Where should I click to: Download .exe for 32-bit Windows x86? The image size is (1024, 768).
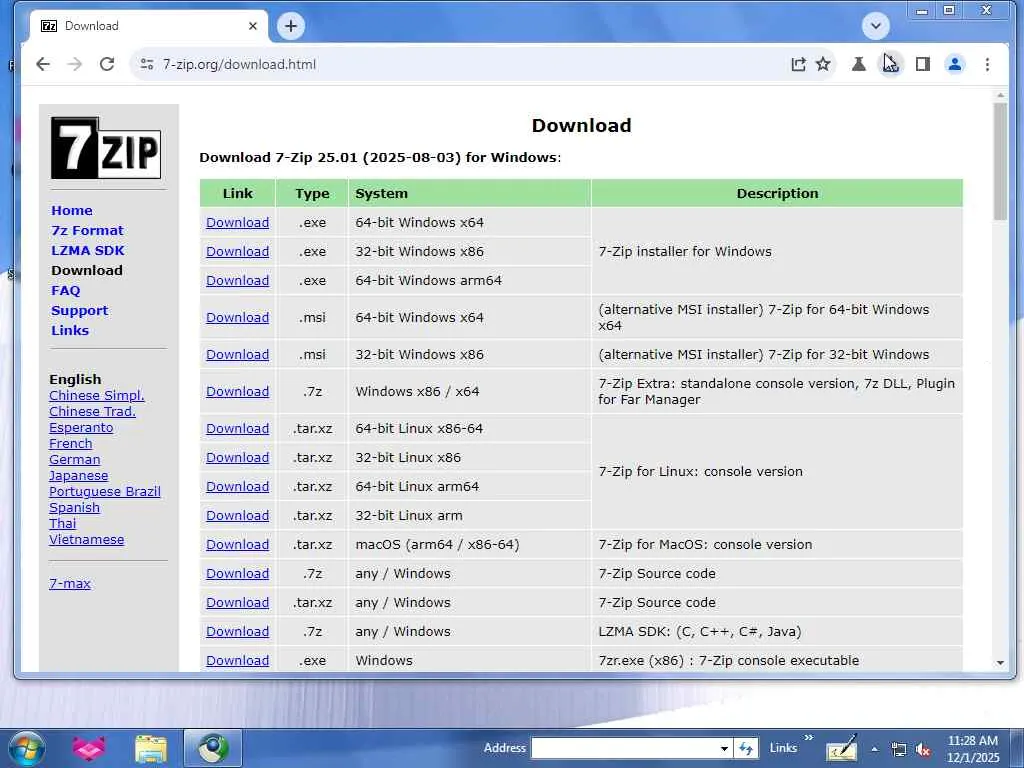pos(238,251)
